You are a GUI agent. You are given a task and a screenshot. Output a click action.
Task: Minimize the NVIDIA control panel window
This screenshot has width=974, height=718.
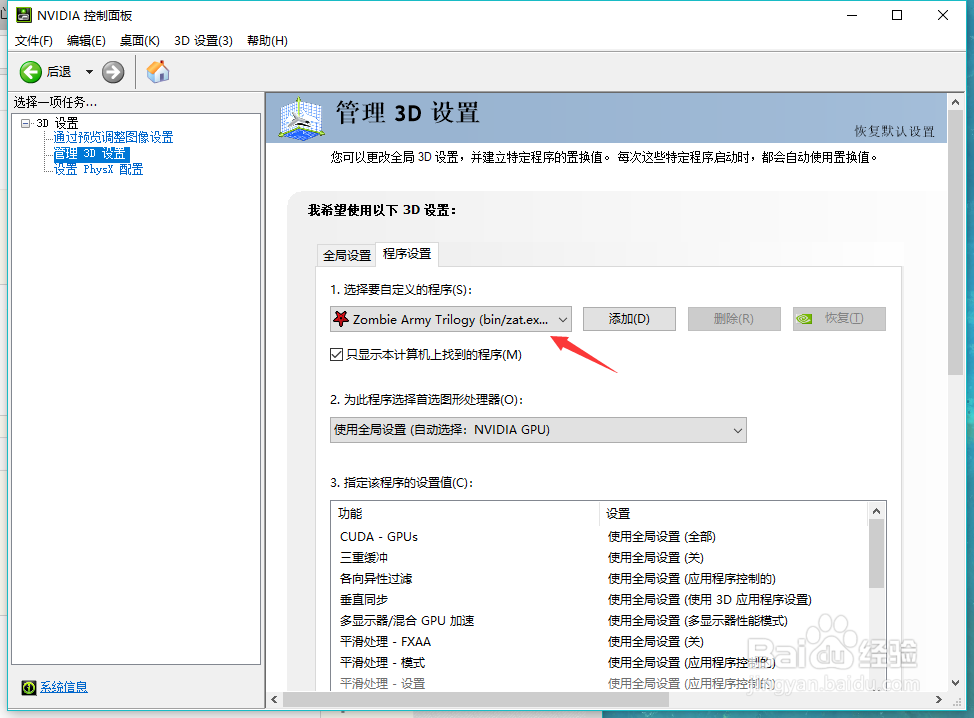point(852,15)
